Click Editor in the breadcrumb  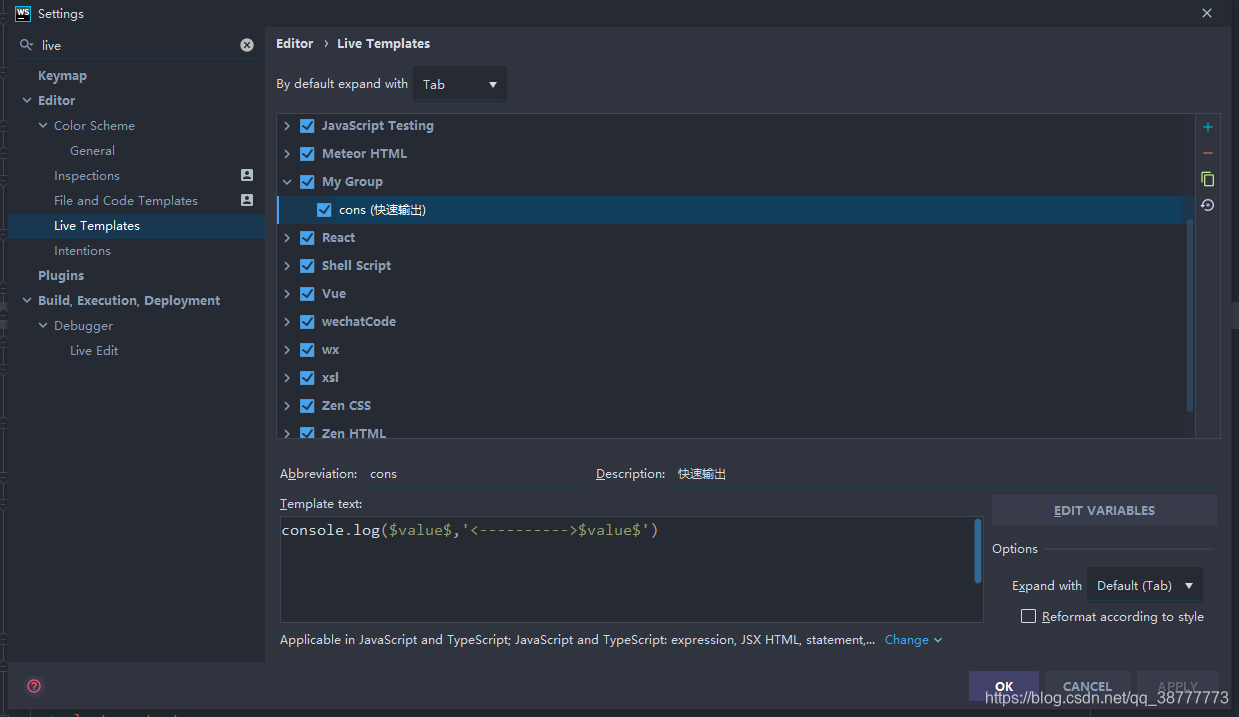click(x=295, y=43)
